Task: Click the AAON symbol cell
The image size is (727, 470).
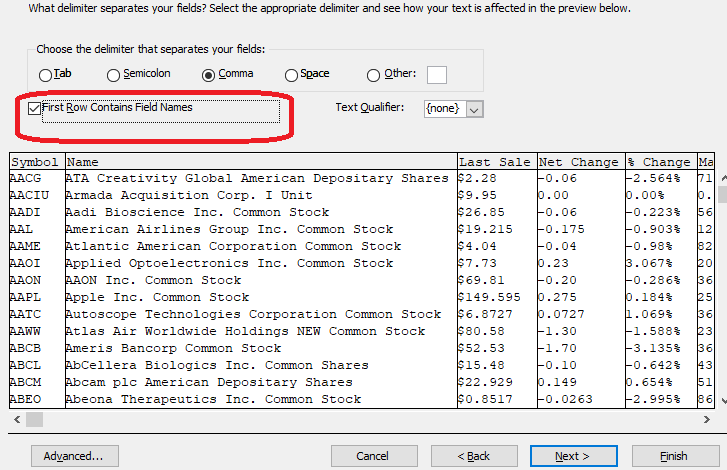Action: pyautogui.click(x=37, y=280)
